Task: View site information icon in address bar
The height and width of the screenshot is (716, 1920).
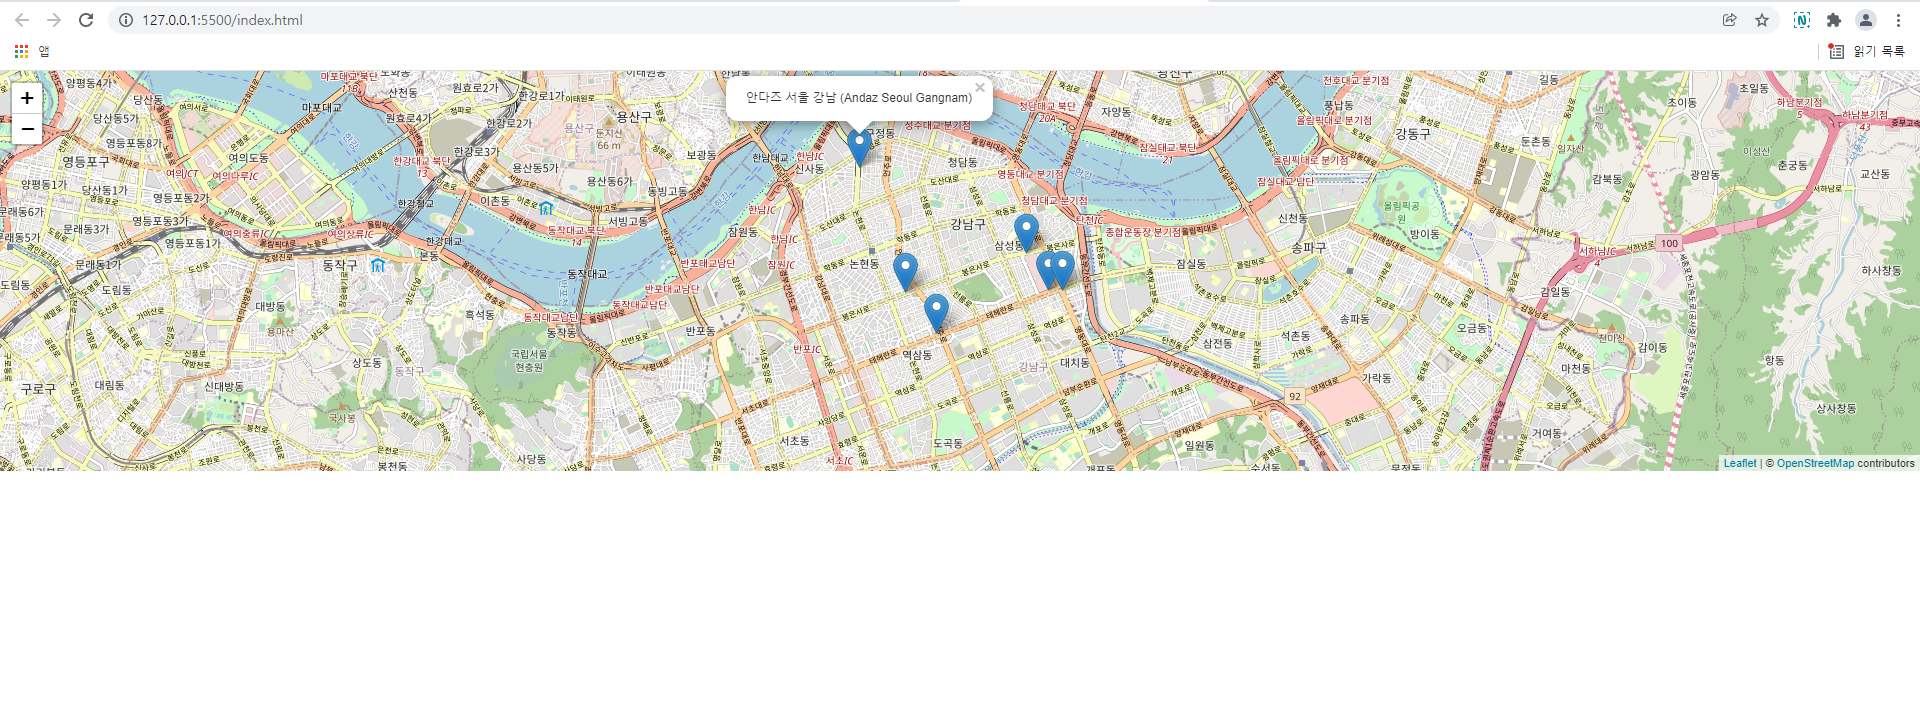Action: 126,20
